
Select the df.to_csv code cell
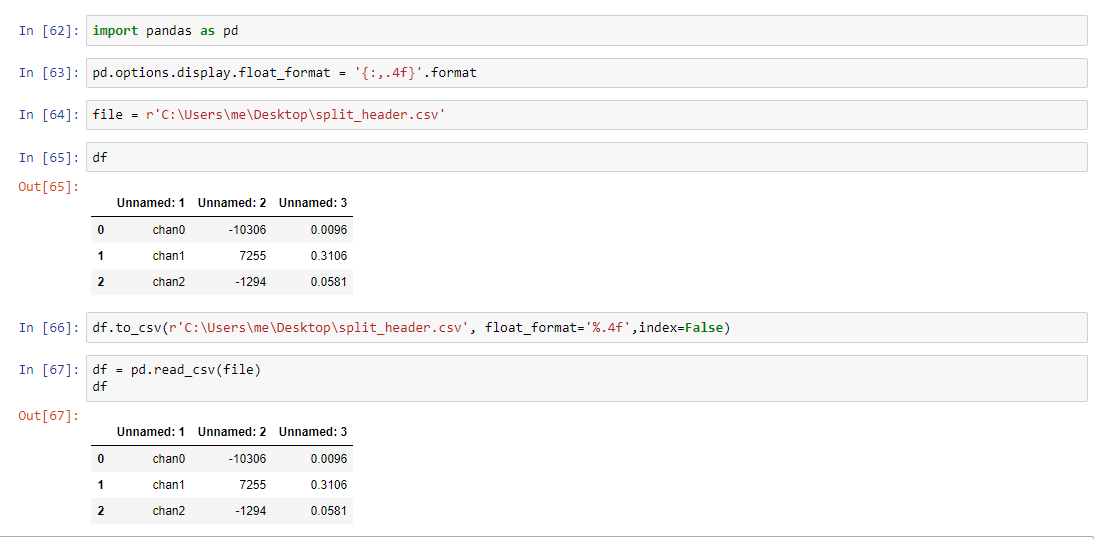click(x=586, y=327)
